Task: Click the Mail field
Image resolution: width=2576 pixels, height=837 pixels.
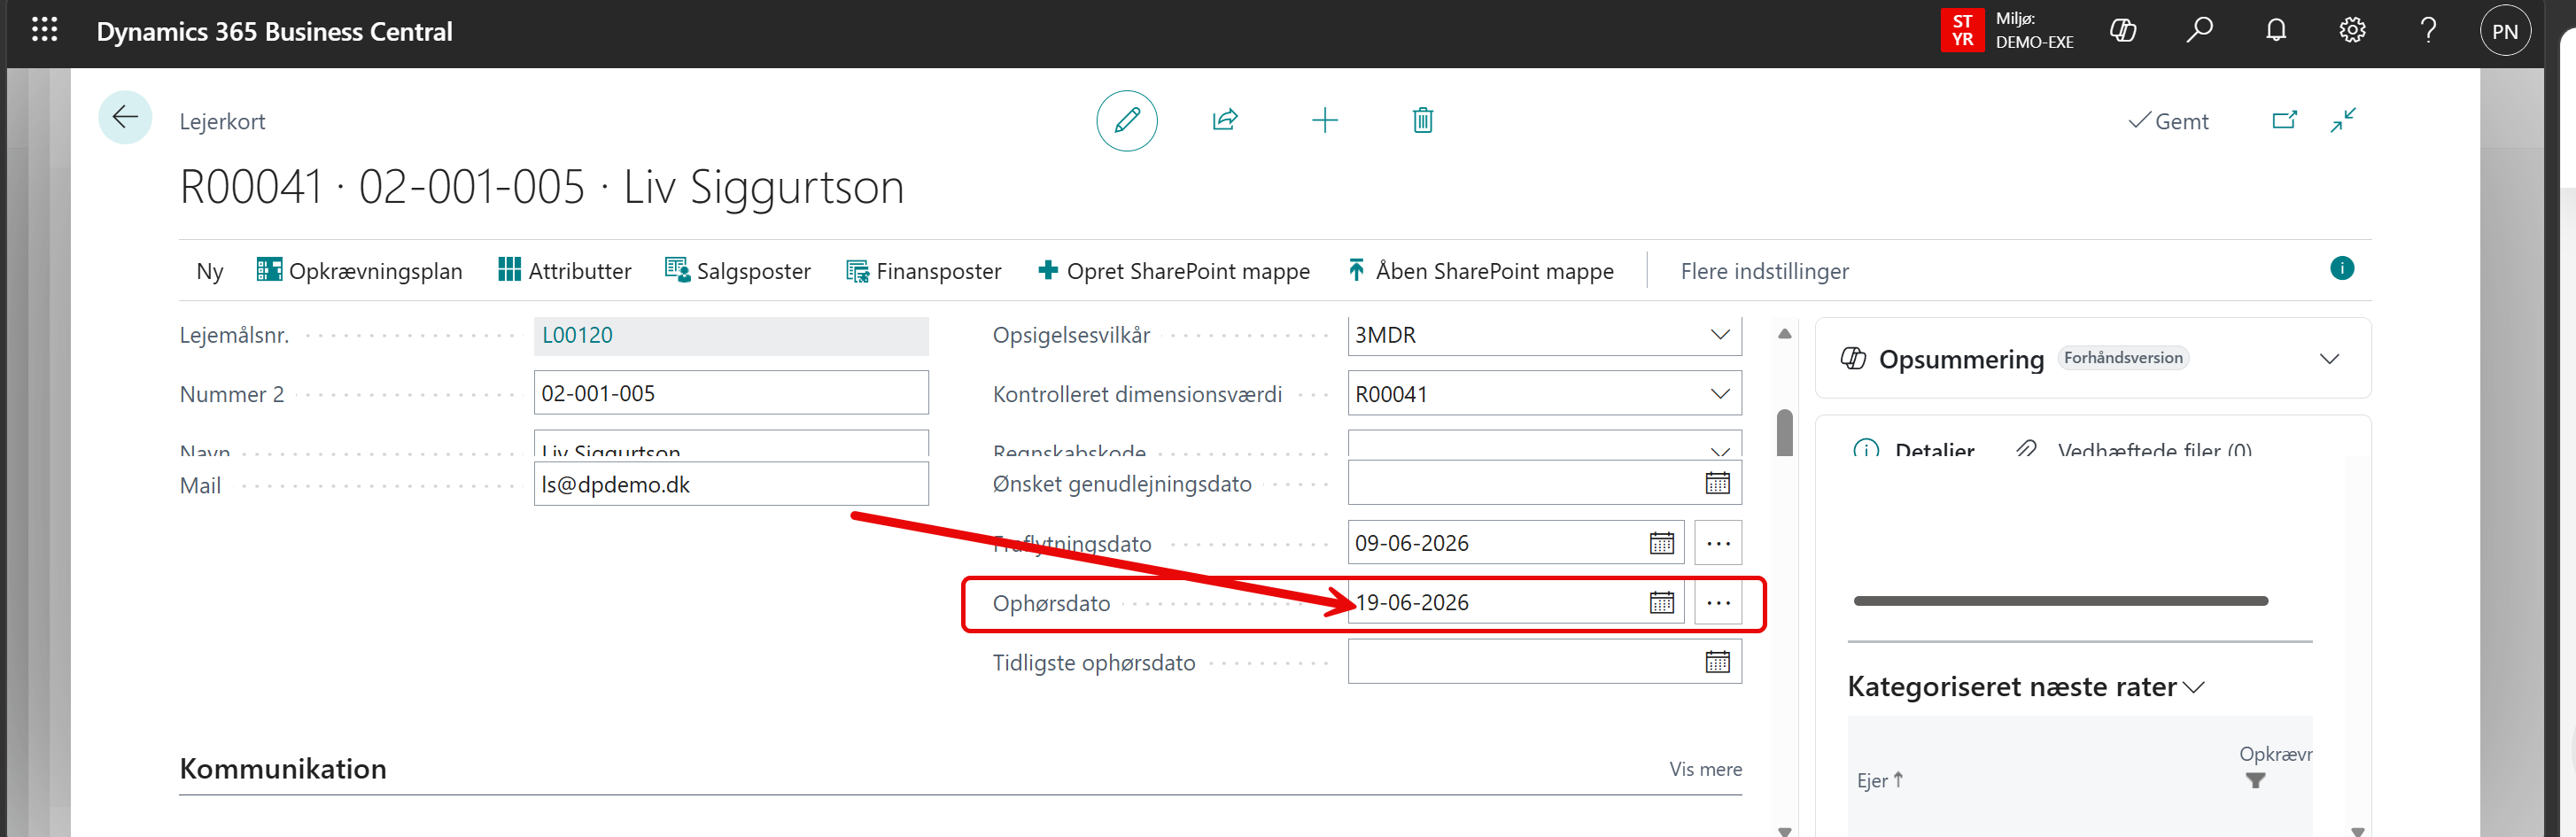Action: [731, 484]
